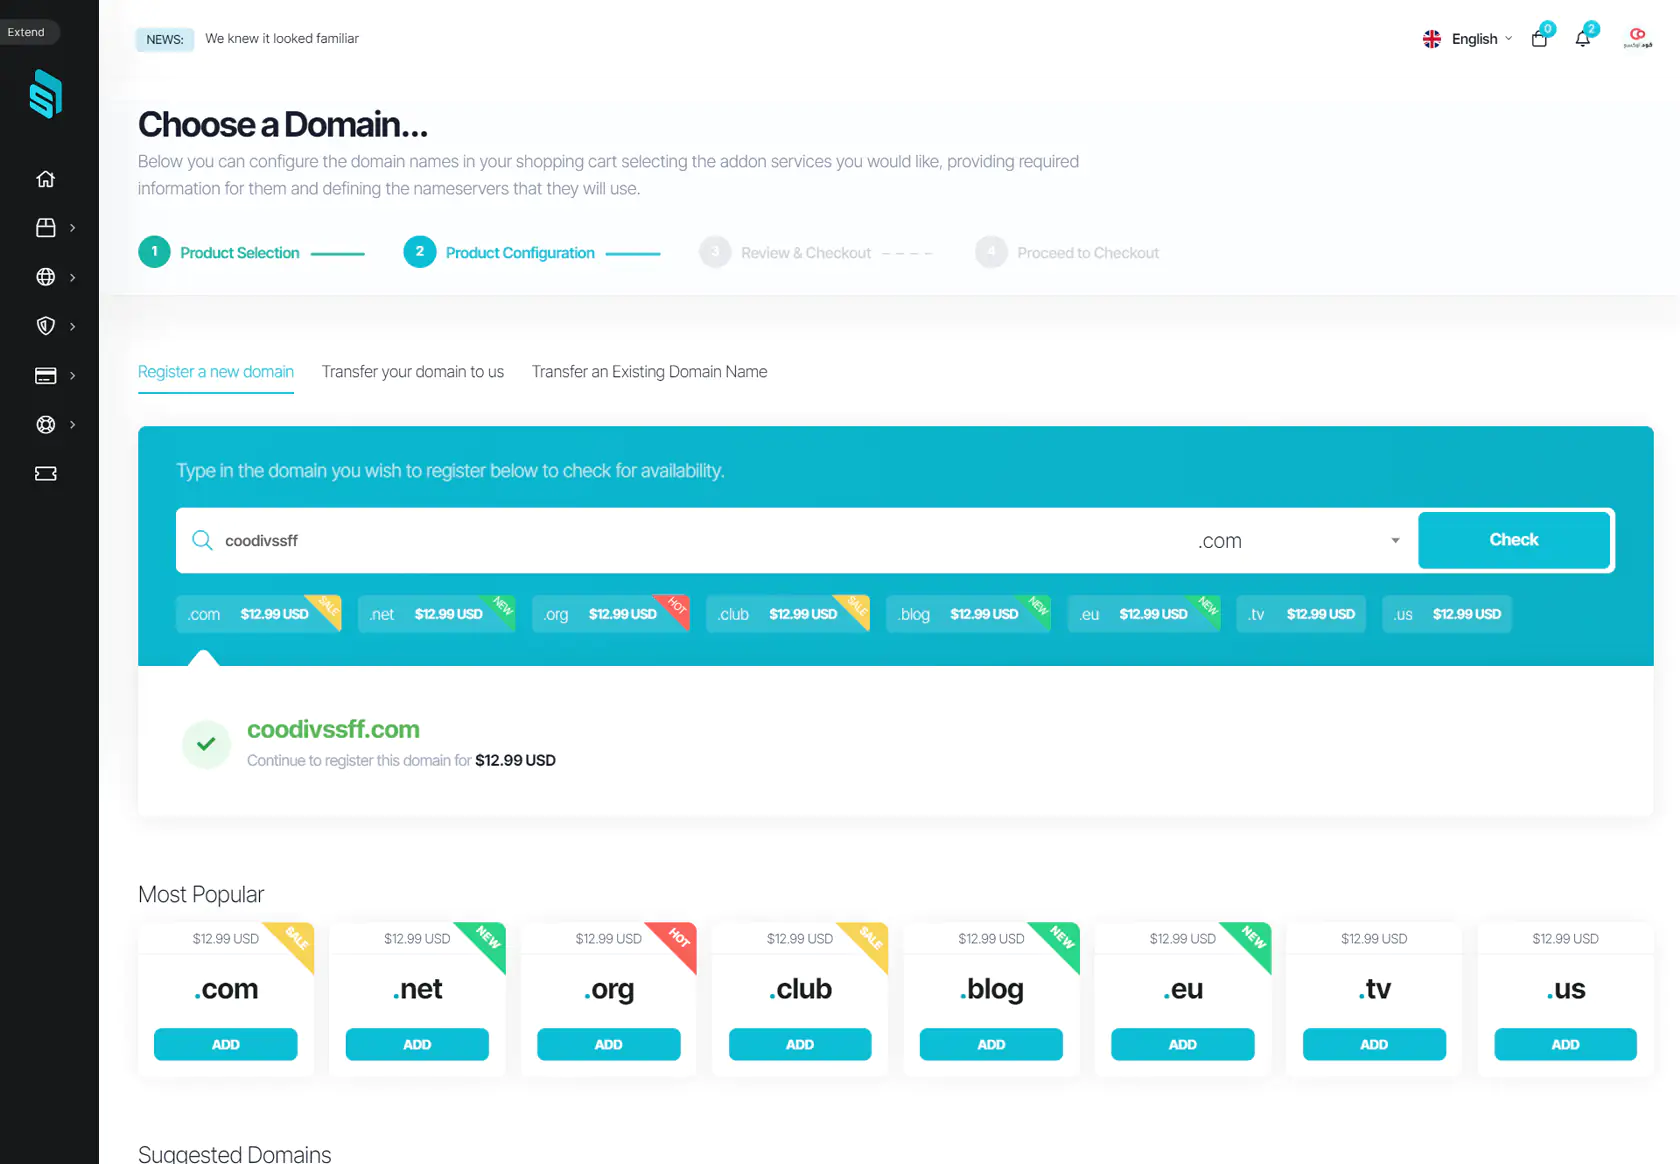The width and height of the screenshot is (1680, 1164).
Task: Add the .tv domain
Action: click(x=1374, y=1044)
